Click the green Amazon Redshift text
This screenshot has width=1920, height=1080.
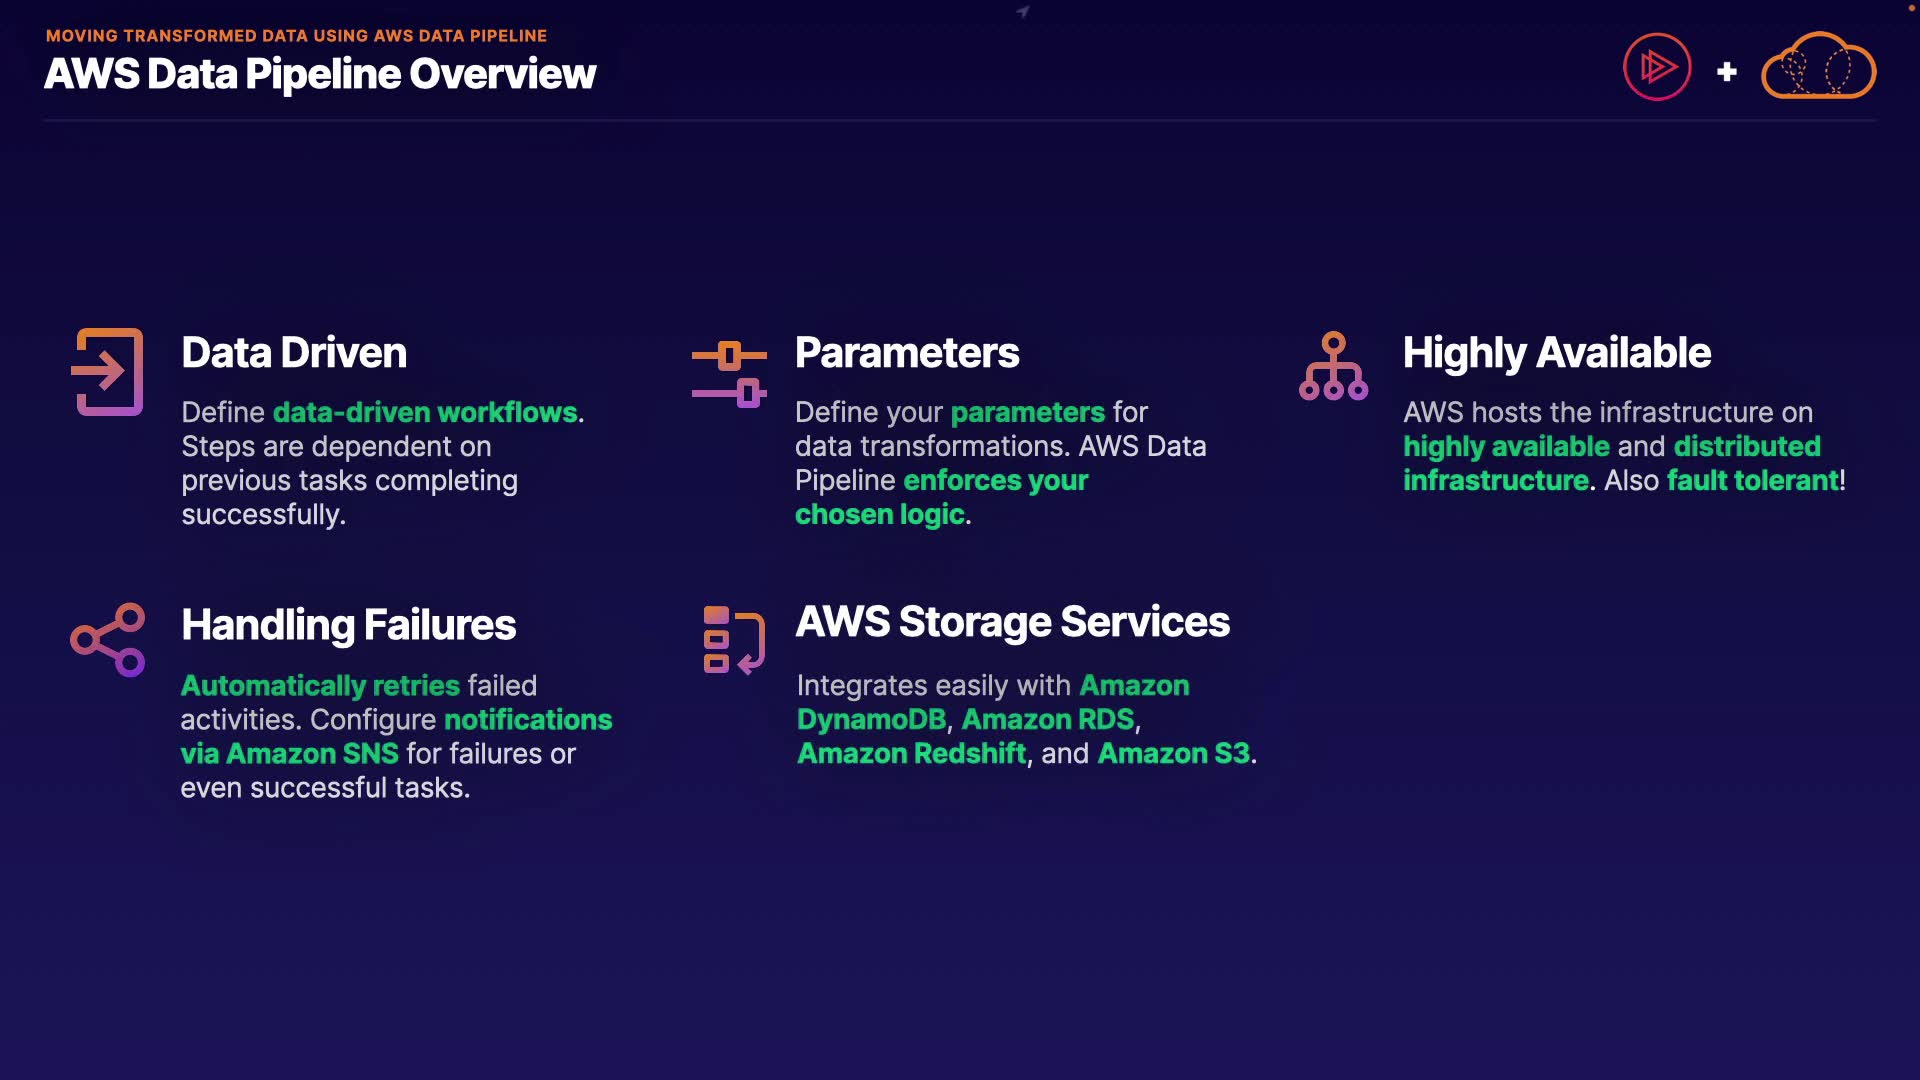[x=911, y=754]
